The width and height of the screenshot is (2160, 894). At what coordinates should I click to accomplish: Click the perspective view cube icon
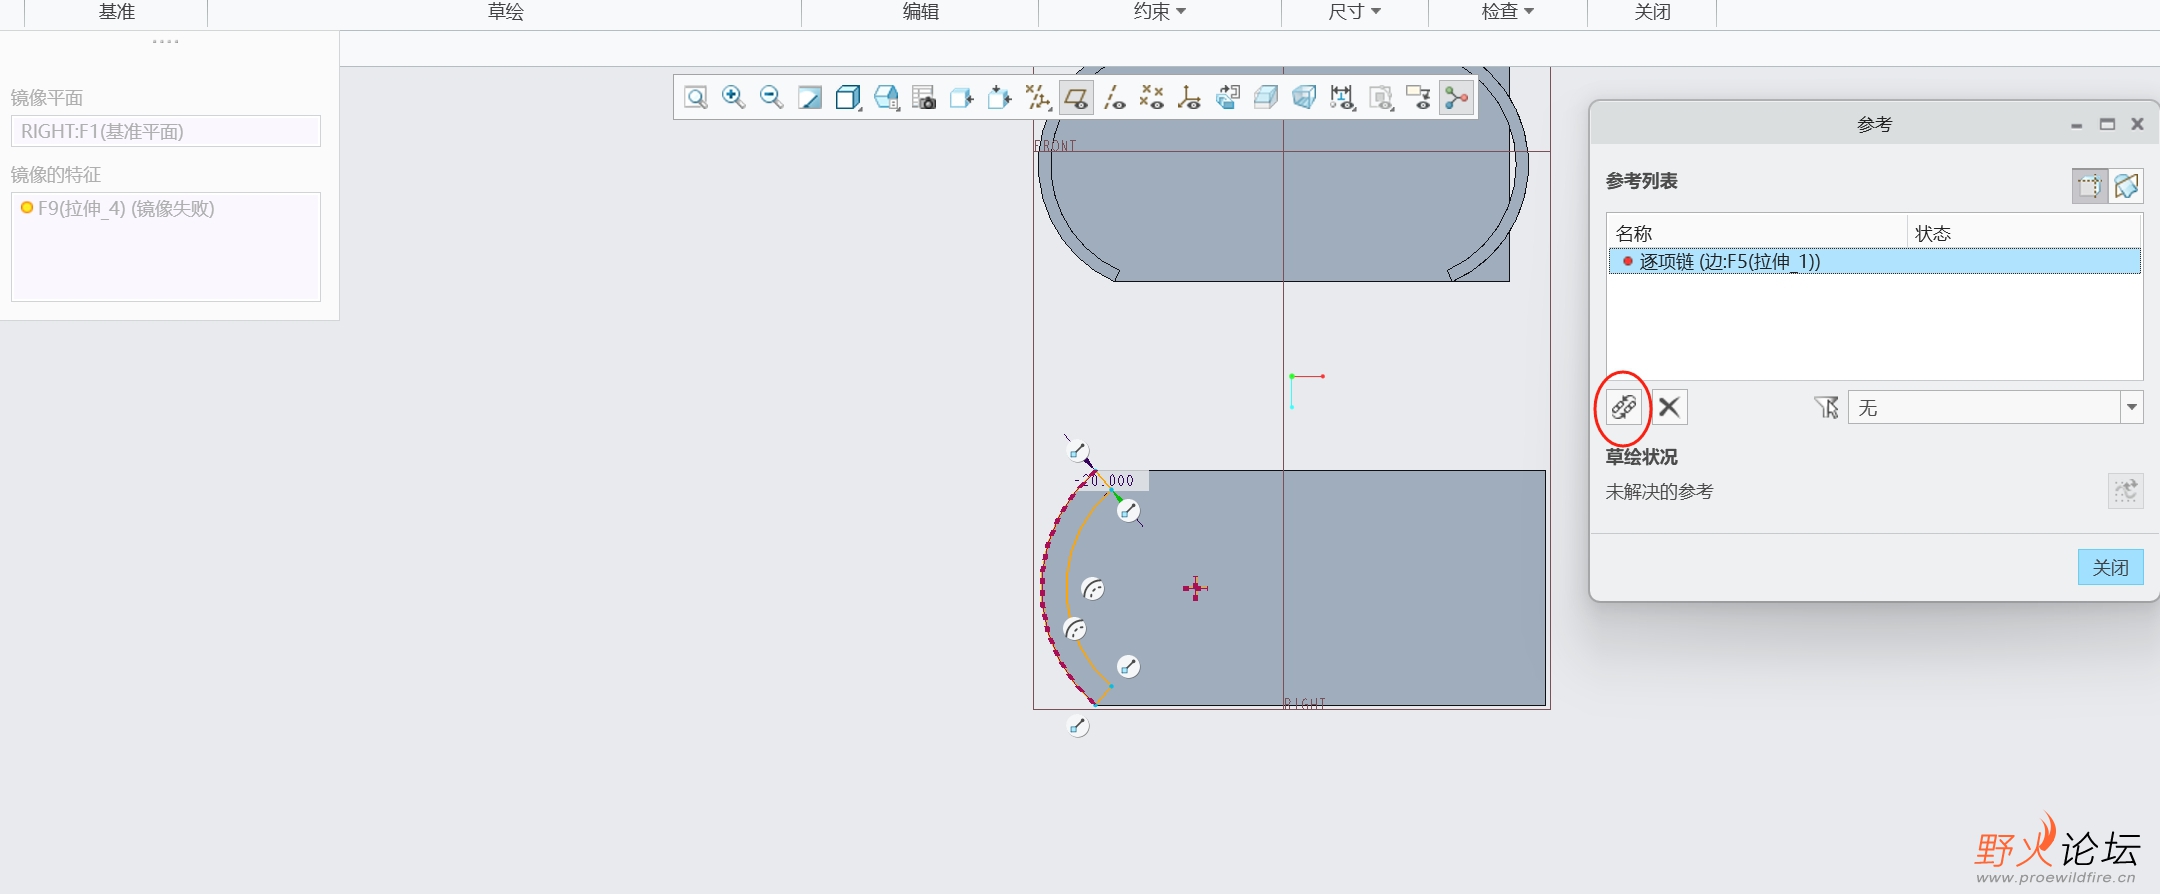pos(1304,97)
